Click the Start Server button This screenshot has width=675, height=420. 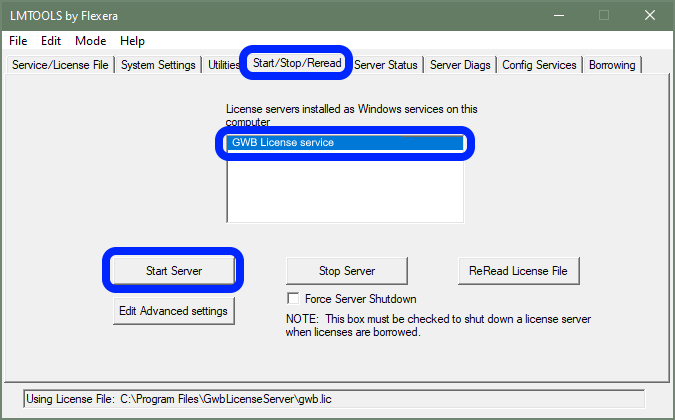pos(173,271)
